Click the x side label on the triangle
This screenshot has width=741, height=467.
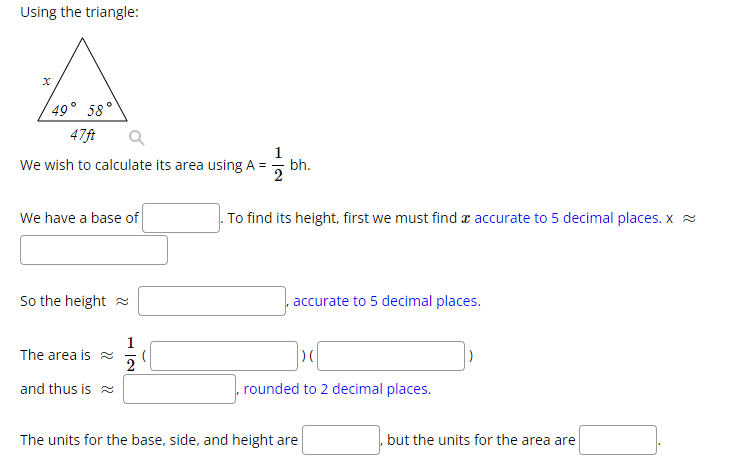click(x=46, y=81)
